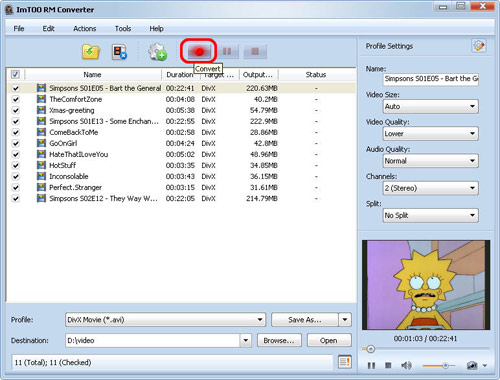Screen dimensions: 500x380
Task: Click the file icon of TheComfortZone
Action: pyautogui.click(x=41, y=99)
